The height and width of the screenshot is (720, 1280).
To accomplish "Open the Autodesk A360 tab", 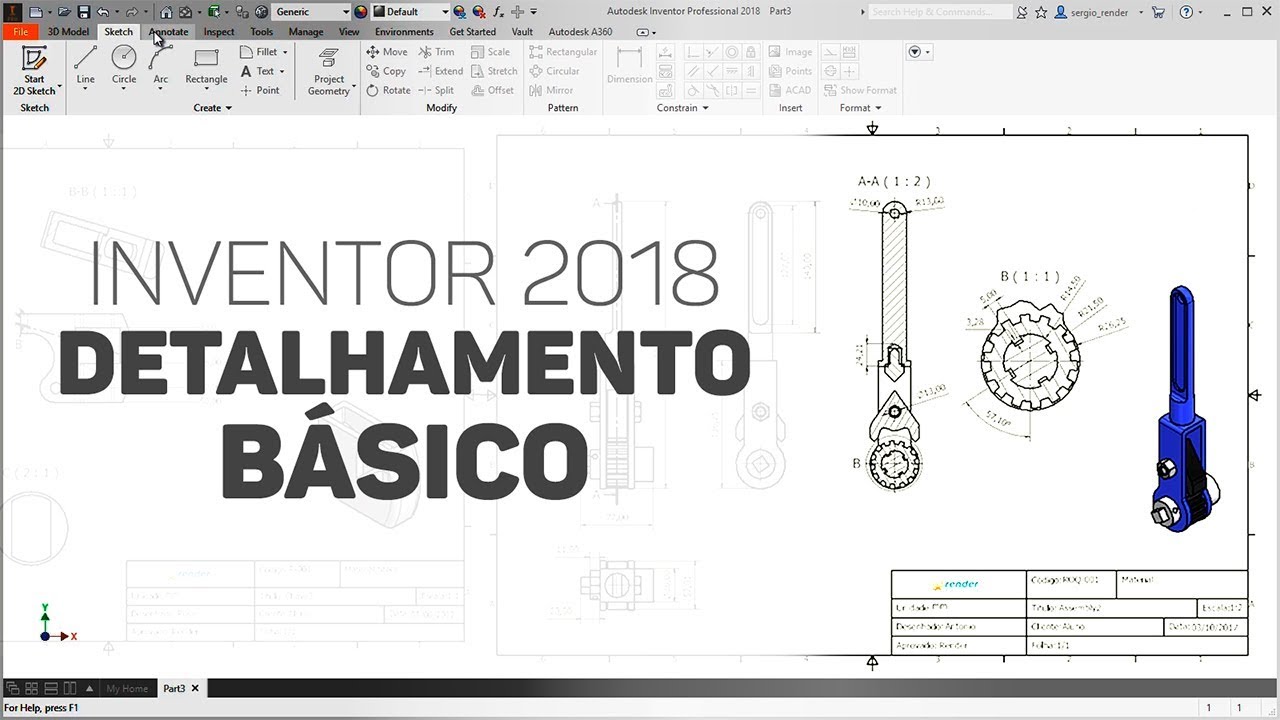I will 580,32.
